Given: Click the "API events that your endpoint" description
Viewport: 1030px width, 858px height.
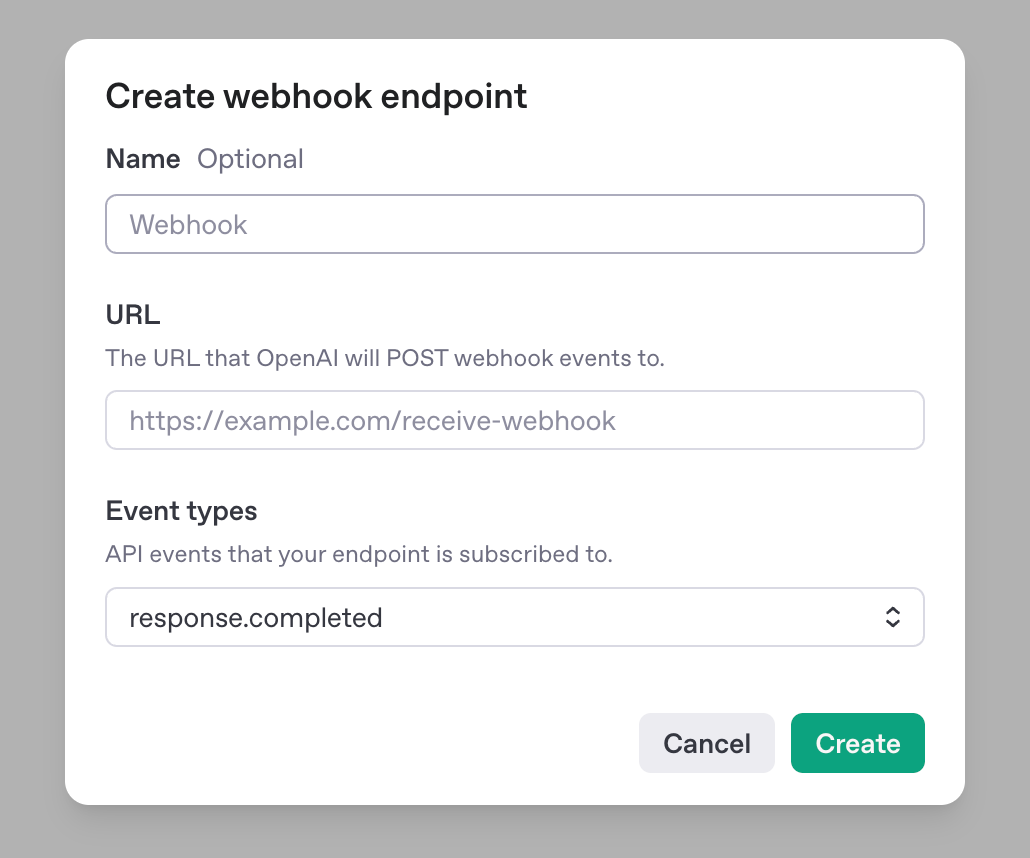Looking at the screenshot, I should [x=359, y=554].
